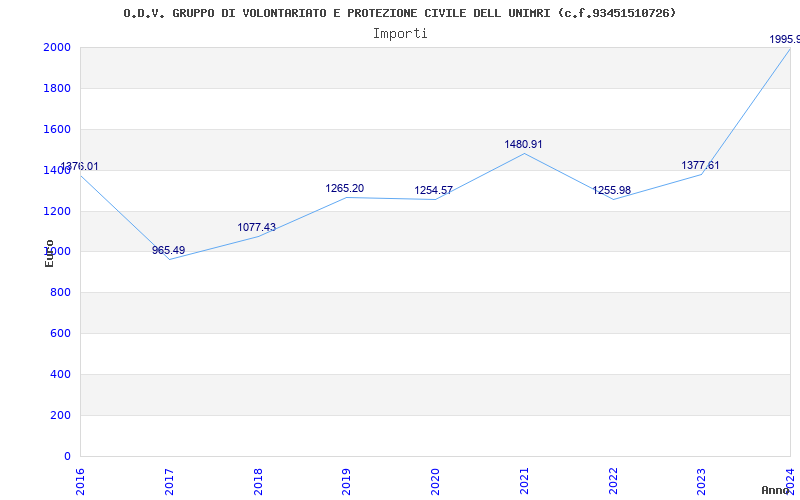Click the "Anno" x-axis title
Screen dimensions: 800x500
pos(778,490)
